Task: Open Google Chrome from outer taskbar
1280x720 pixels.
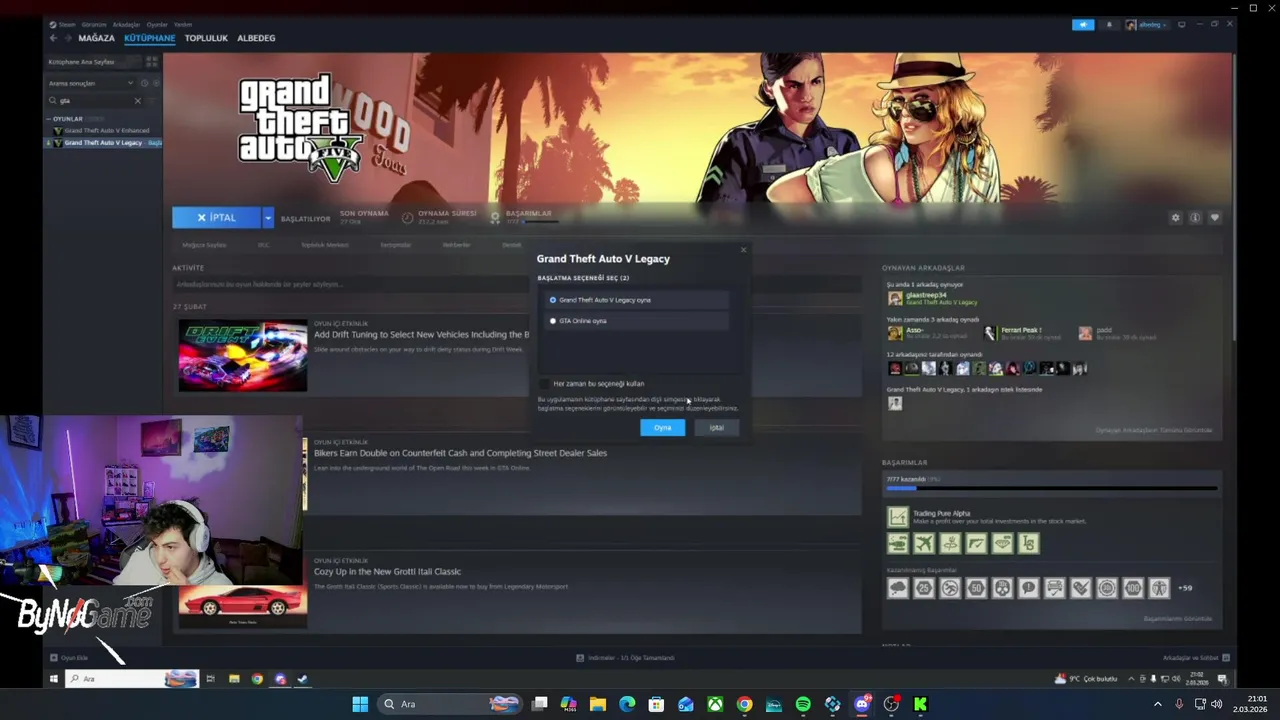Action: [745, 704]
